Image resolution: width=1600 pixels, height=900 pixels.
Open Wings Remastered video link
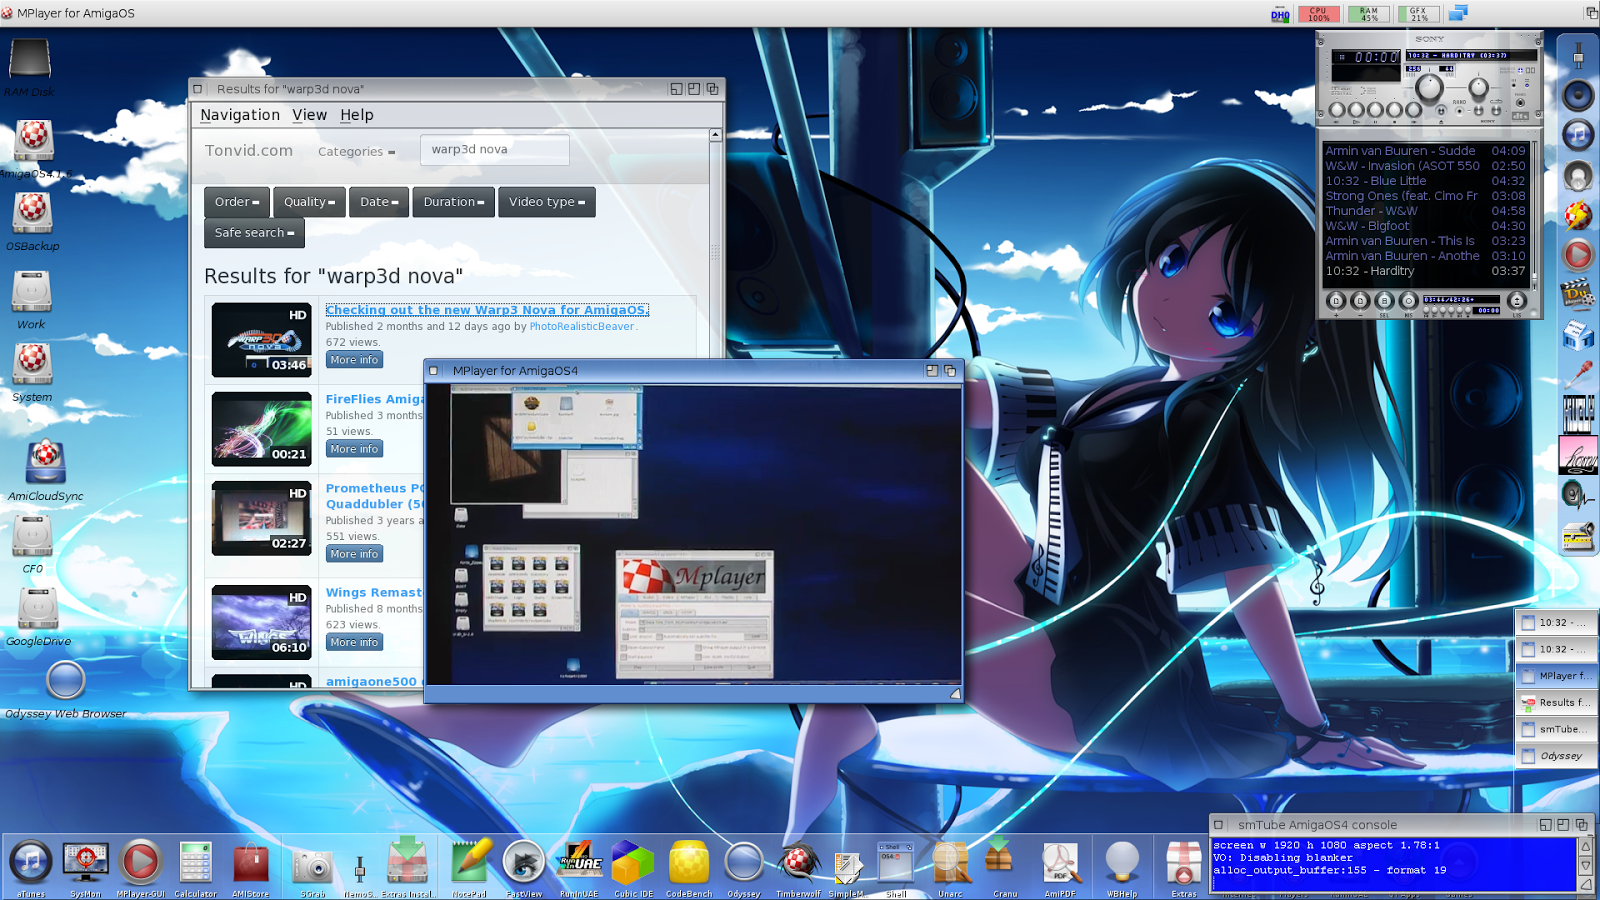(x=374, y=593)
